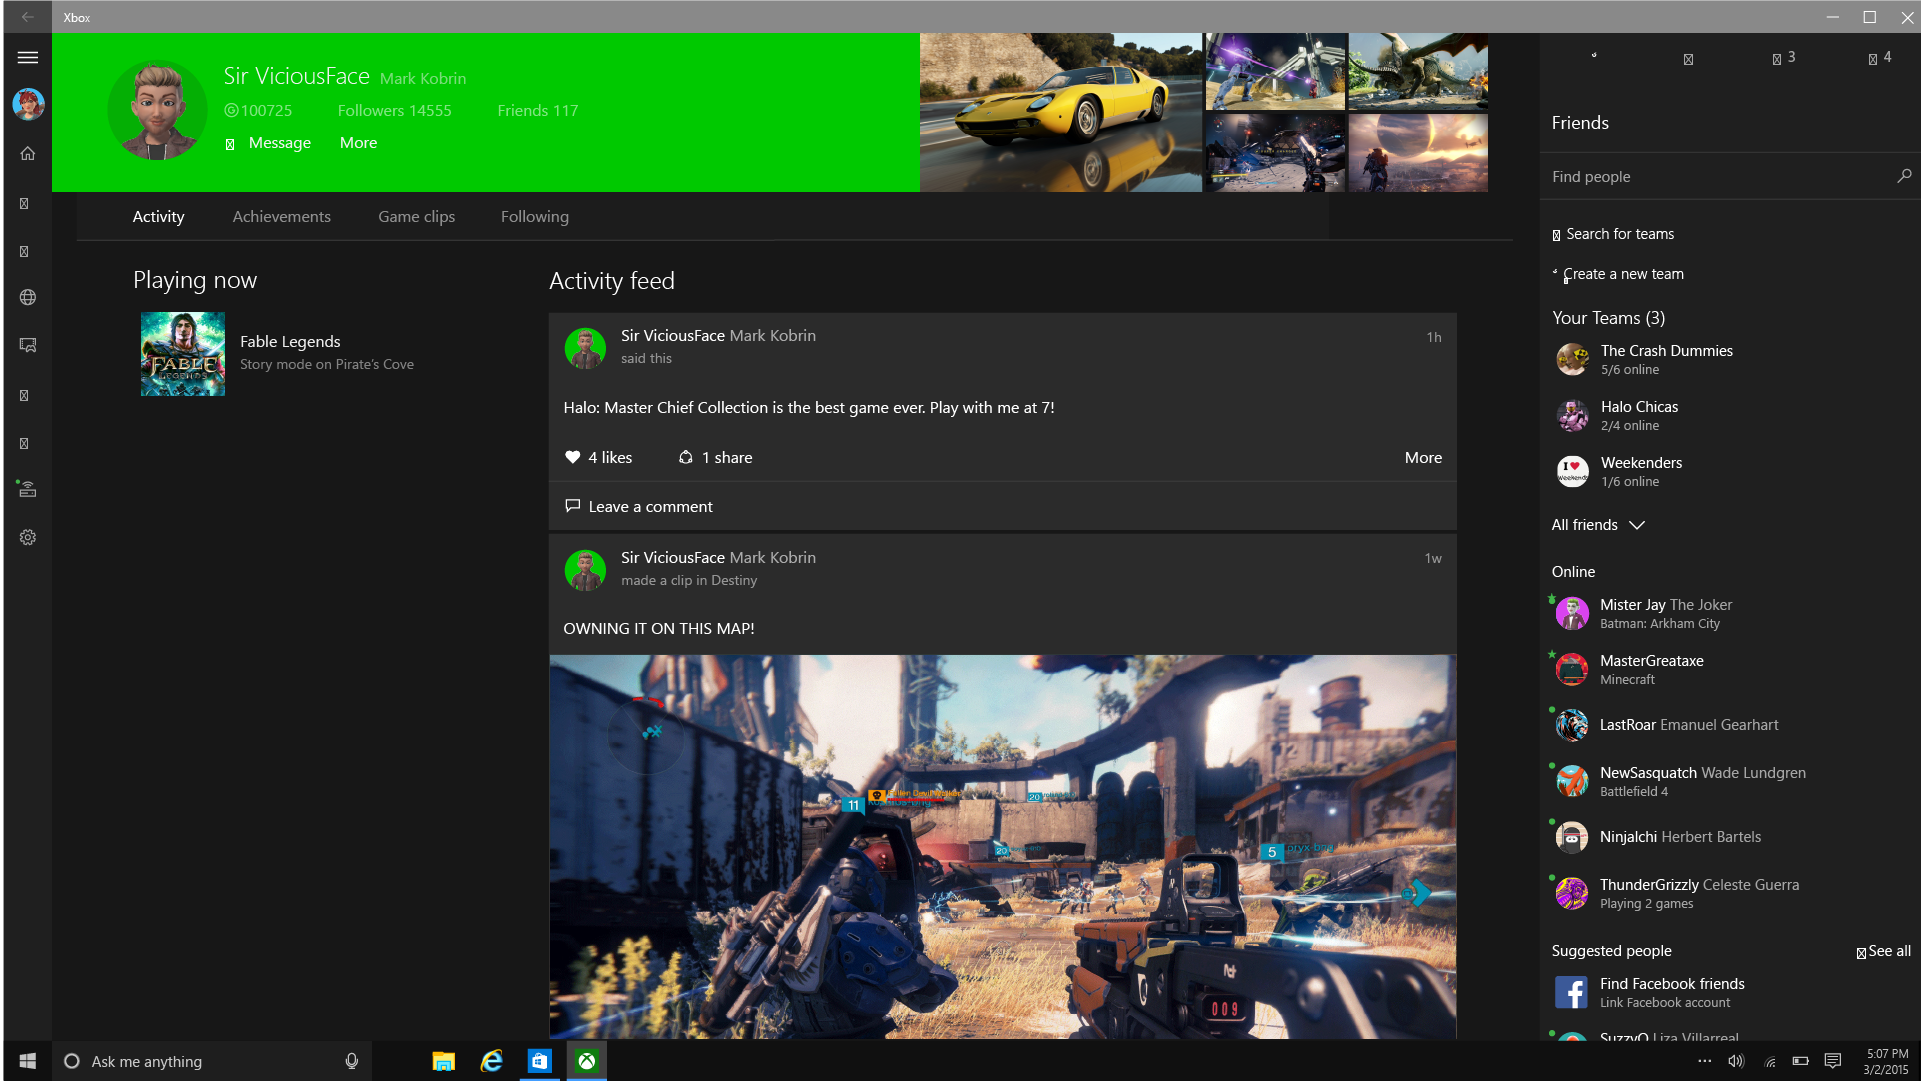
Task: Click the 4 likes text on the post
Action: click(610, 457)
